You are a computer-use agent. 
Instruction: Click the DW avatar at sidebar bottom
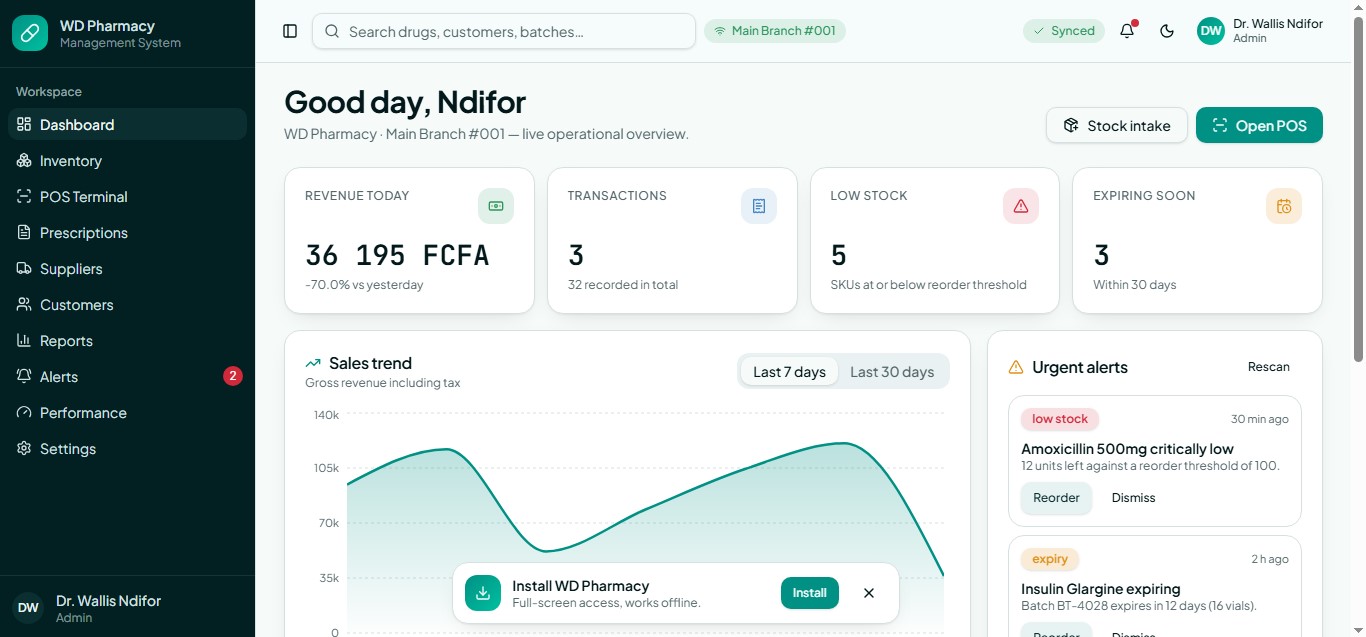coord(28,607)
